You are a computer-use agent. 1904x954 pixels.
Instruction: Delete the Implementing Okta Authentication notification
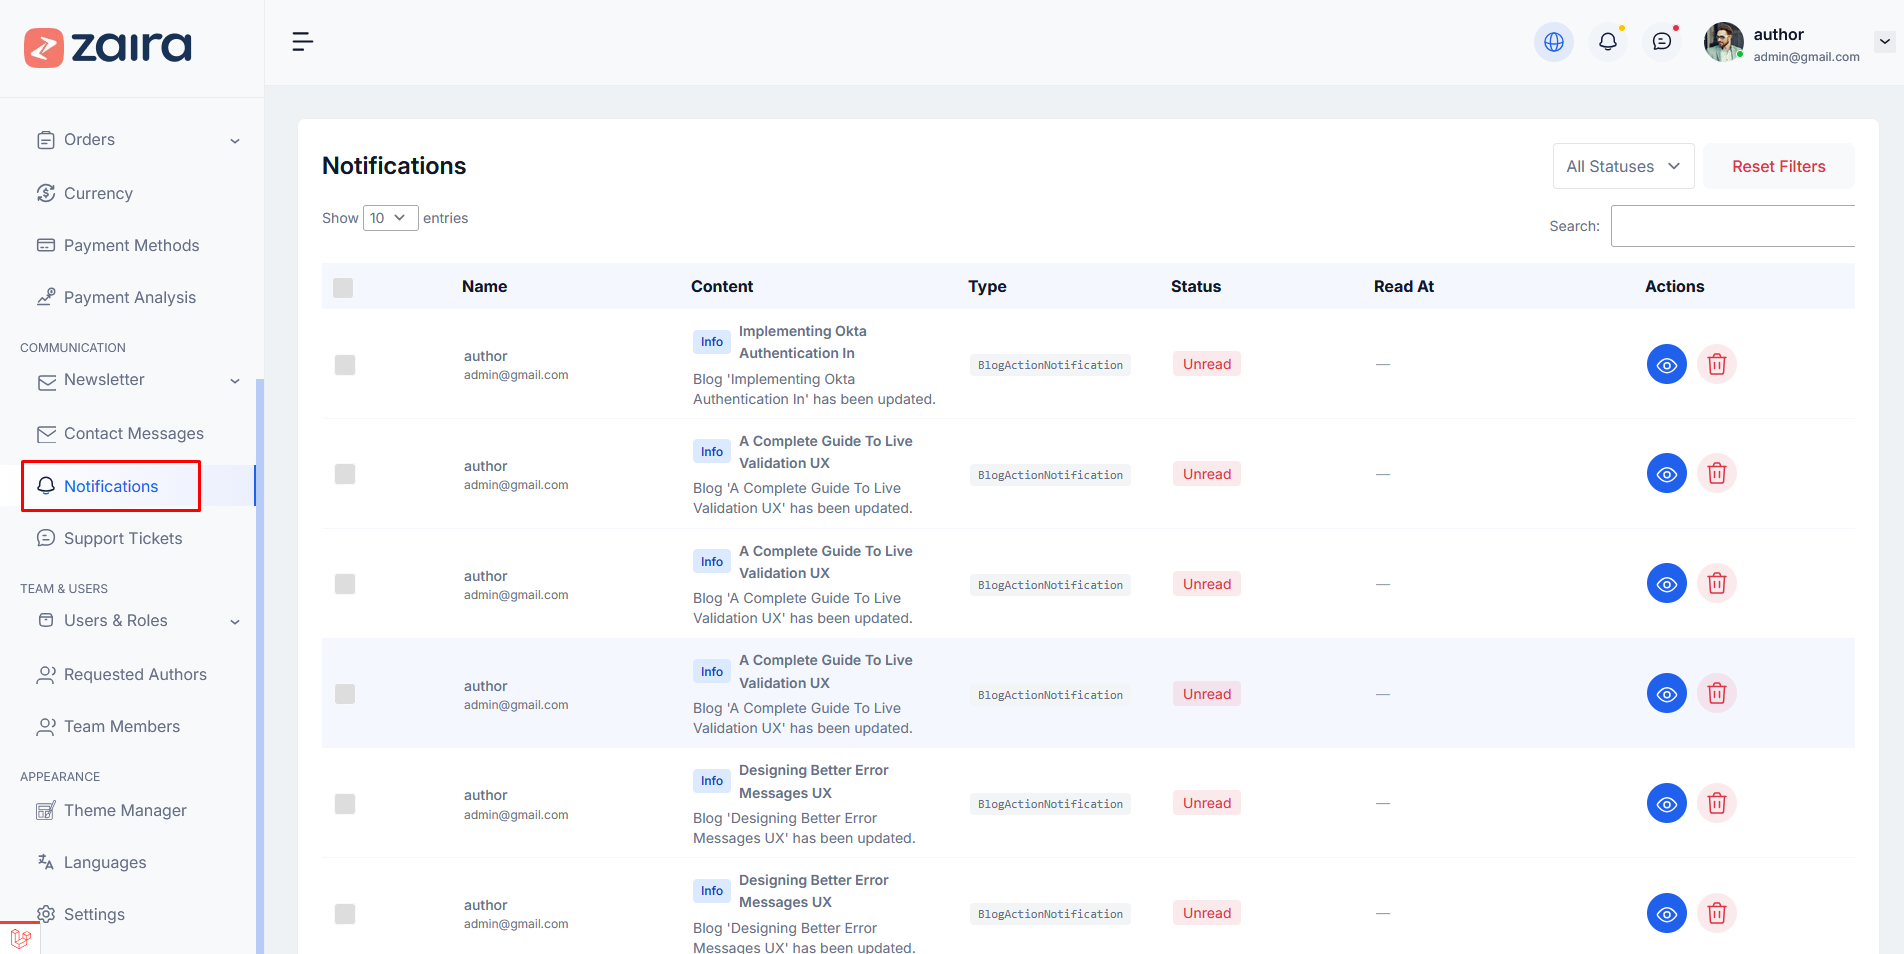pyautogui.click(x=1716, y=364)
